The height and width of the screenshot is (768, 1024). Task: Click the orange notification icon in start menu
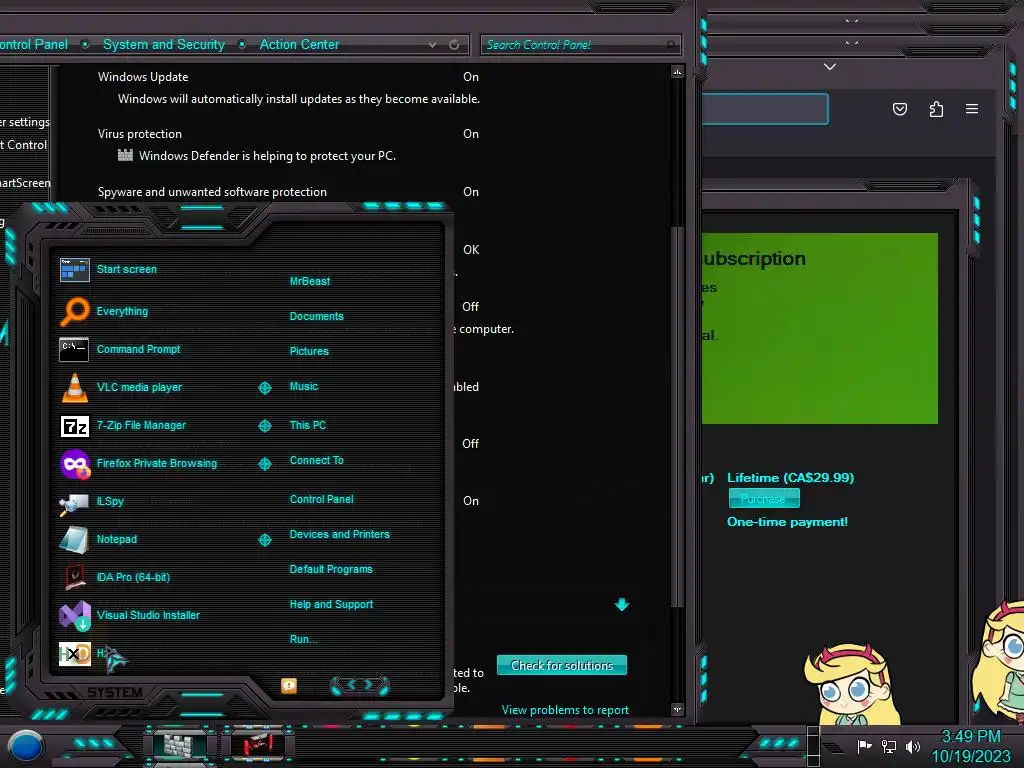coord(289,686)
